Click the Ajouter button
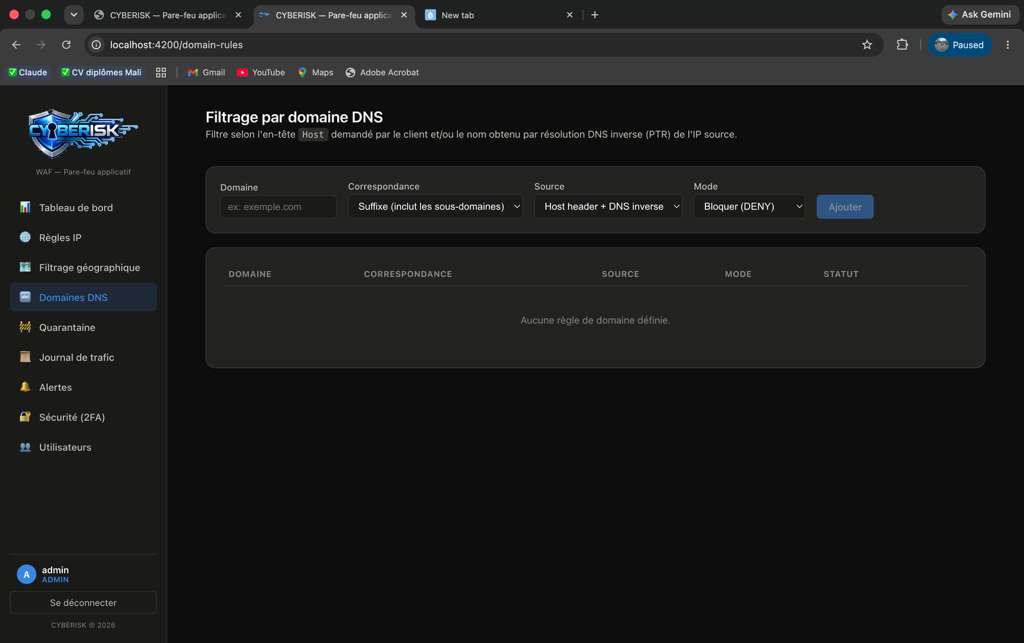1024x643 pixels. [844, 207]
